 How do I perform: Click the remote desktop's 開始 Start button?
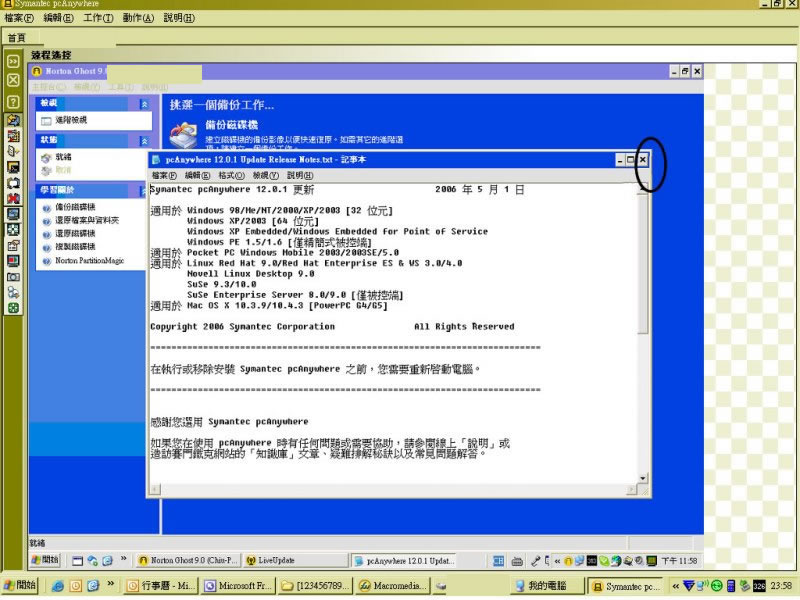click(x=45, y=560)
